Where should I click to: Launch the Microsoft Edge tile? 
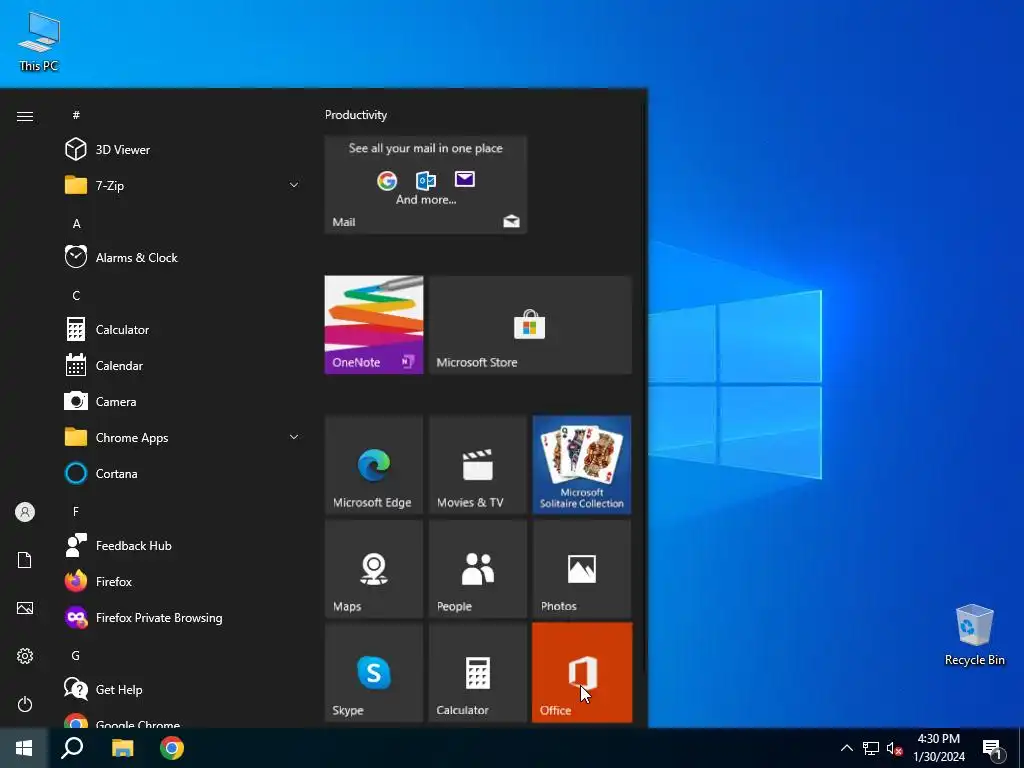(374, 464)
